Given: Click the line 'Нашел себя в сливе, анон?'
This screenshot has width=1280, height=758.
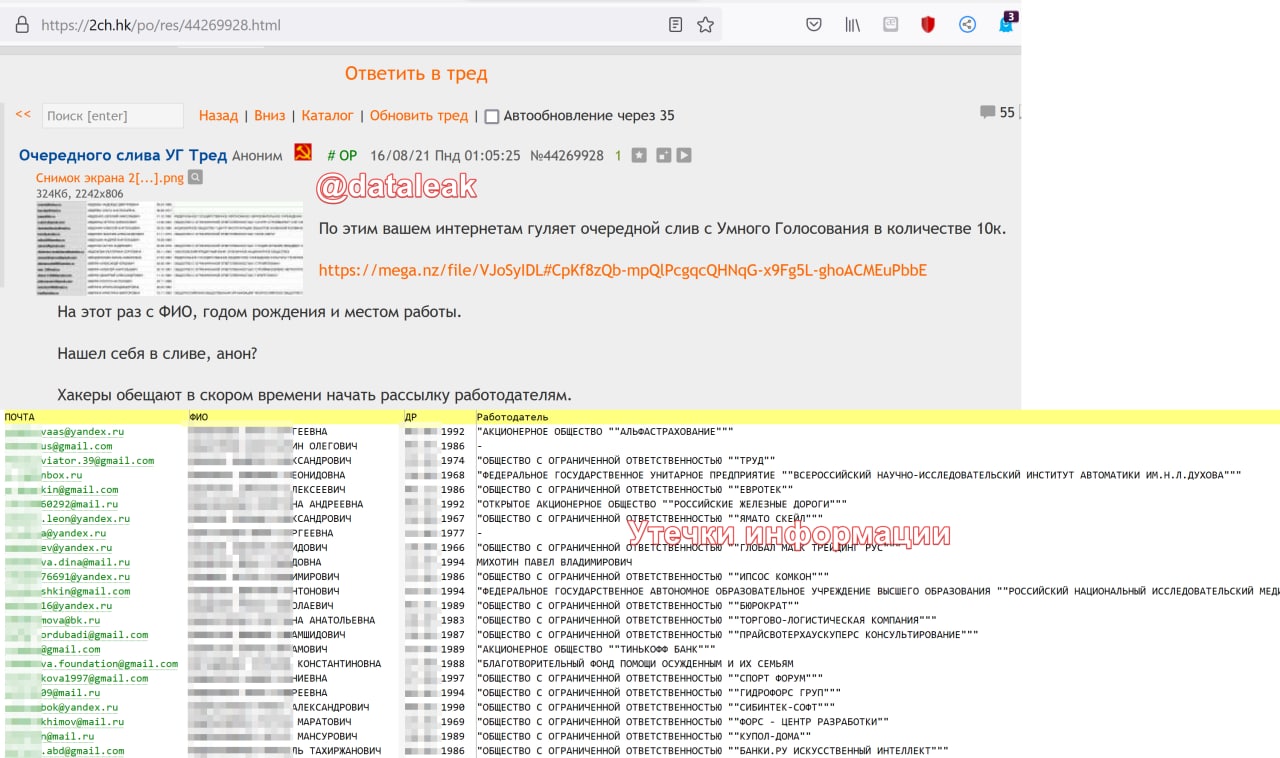Looking at the screenshot, I should tap(157, 353).
